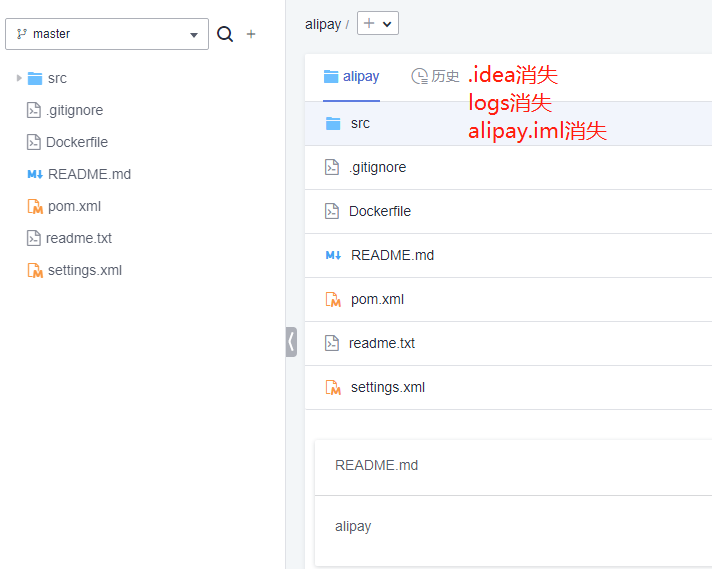Click alipay text in README preview
This screenshot has height=569, width=712.
[x=353, y=526]
